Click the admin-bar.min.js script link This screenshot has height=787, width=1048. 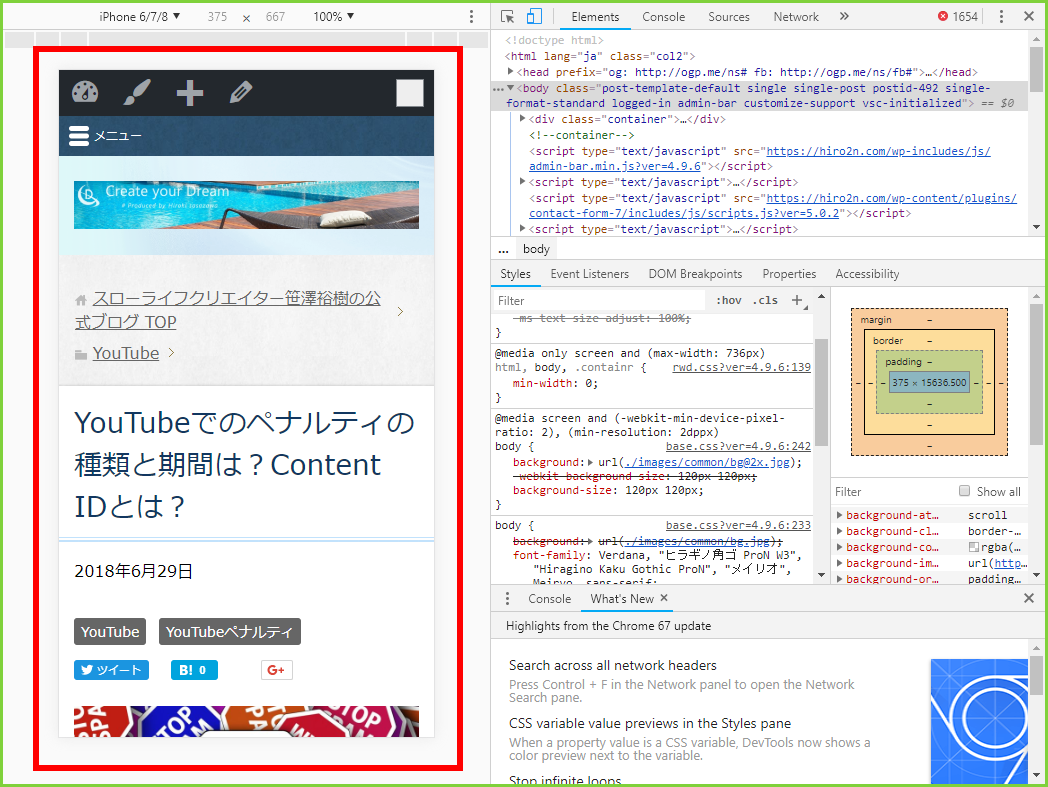click(759, 158)
